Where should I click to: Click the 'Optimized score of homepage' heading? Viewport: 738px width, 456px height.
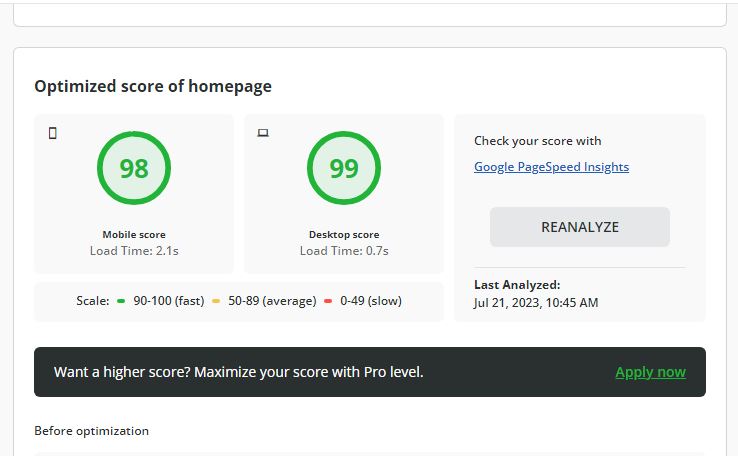point(153,87)
